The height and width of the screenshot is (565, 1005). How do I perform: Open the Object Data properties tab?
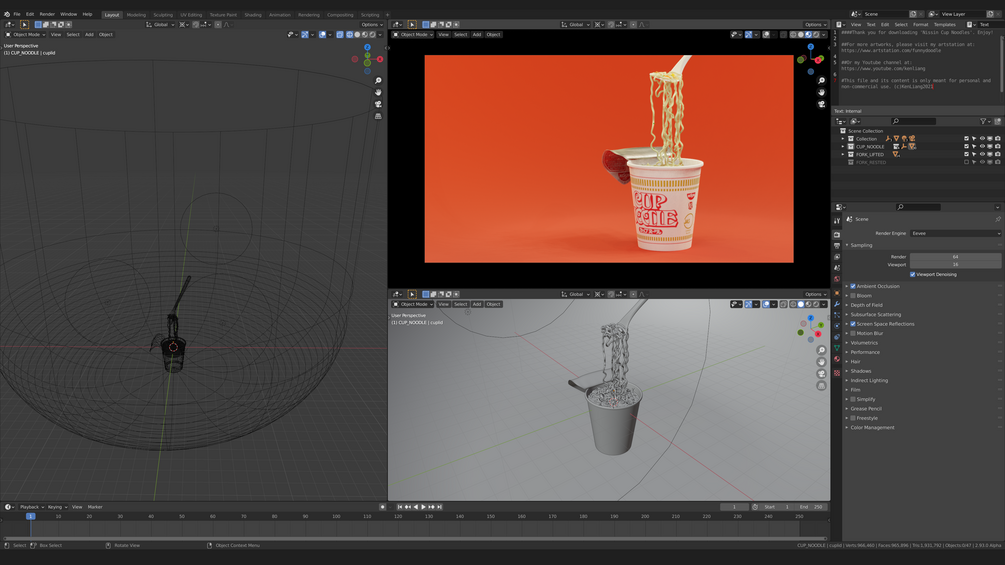click(x=836, y=348)
